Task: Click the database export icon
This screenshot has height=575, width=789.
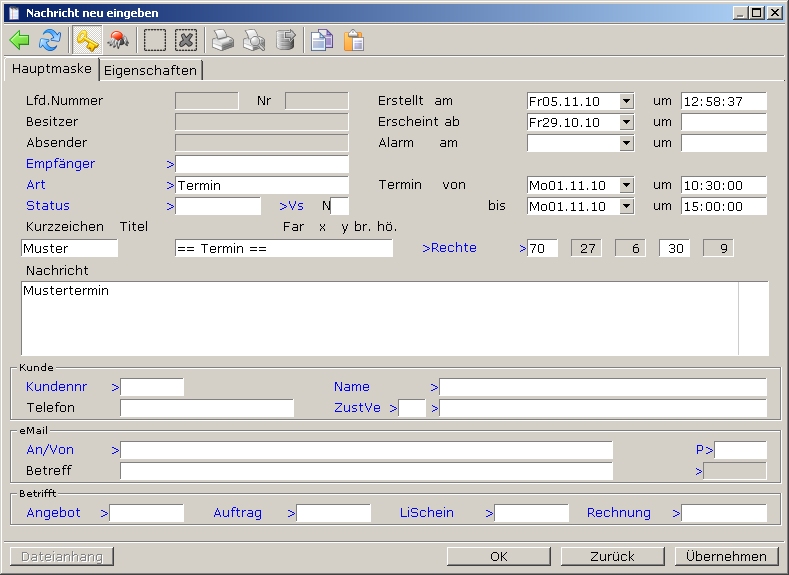Action: point(286,40)
